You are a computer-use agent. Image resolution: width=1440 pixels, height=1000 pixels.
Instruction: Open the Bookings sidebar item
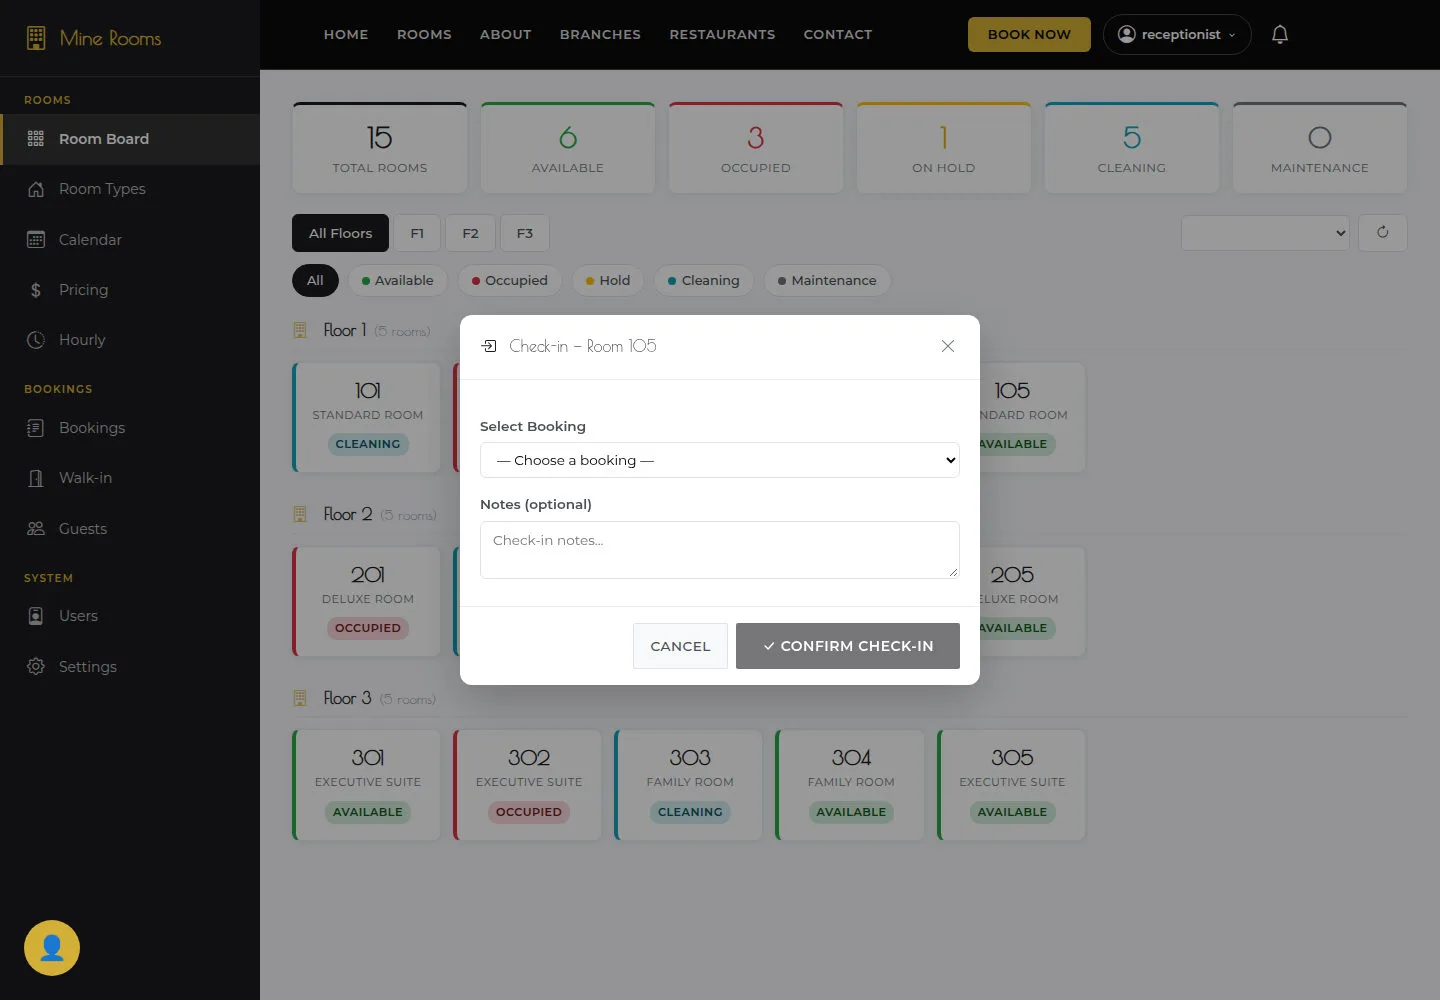[130, 428]
